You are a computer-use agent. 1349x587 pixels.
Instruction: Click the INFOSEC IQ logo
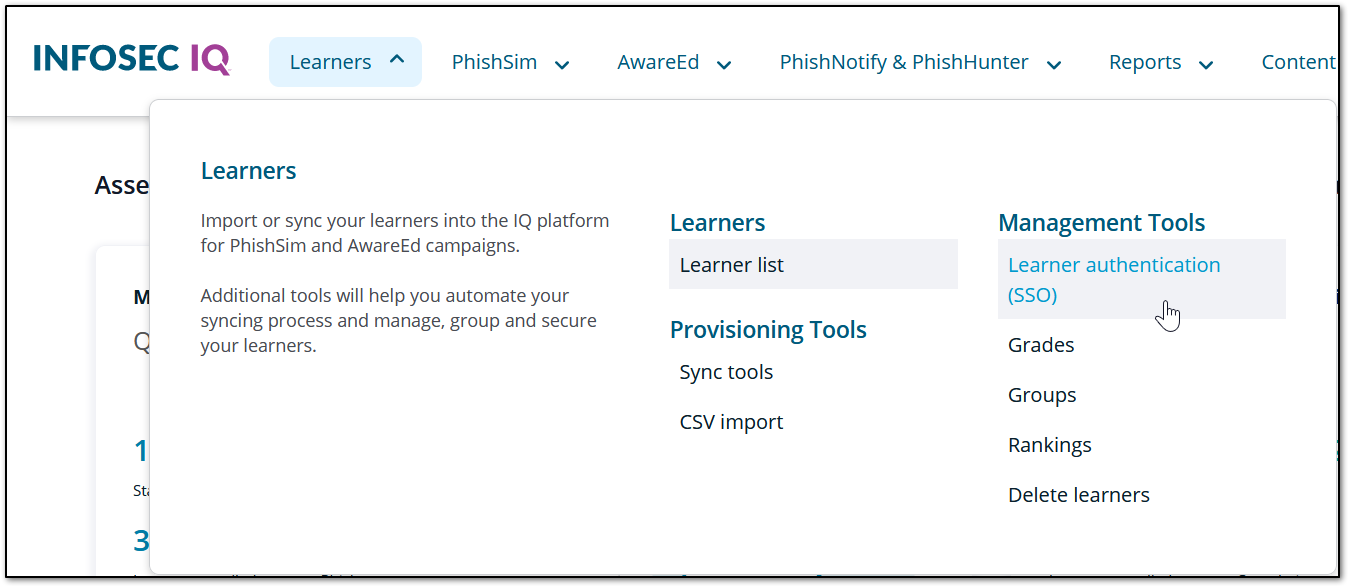click(x=130, y=59)
